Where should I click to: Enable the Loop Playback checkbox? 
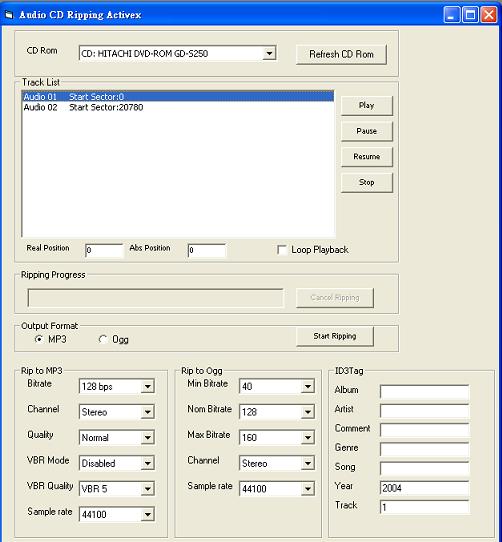coord(282,250)
